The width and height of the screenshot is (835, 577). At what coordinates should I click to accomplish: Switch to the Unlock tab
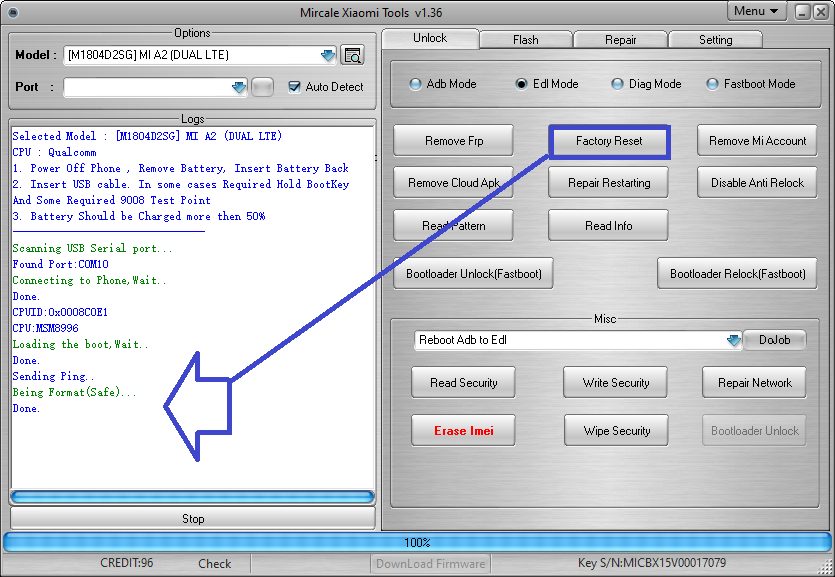430,38
